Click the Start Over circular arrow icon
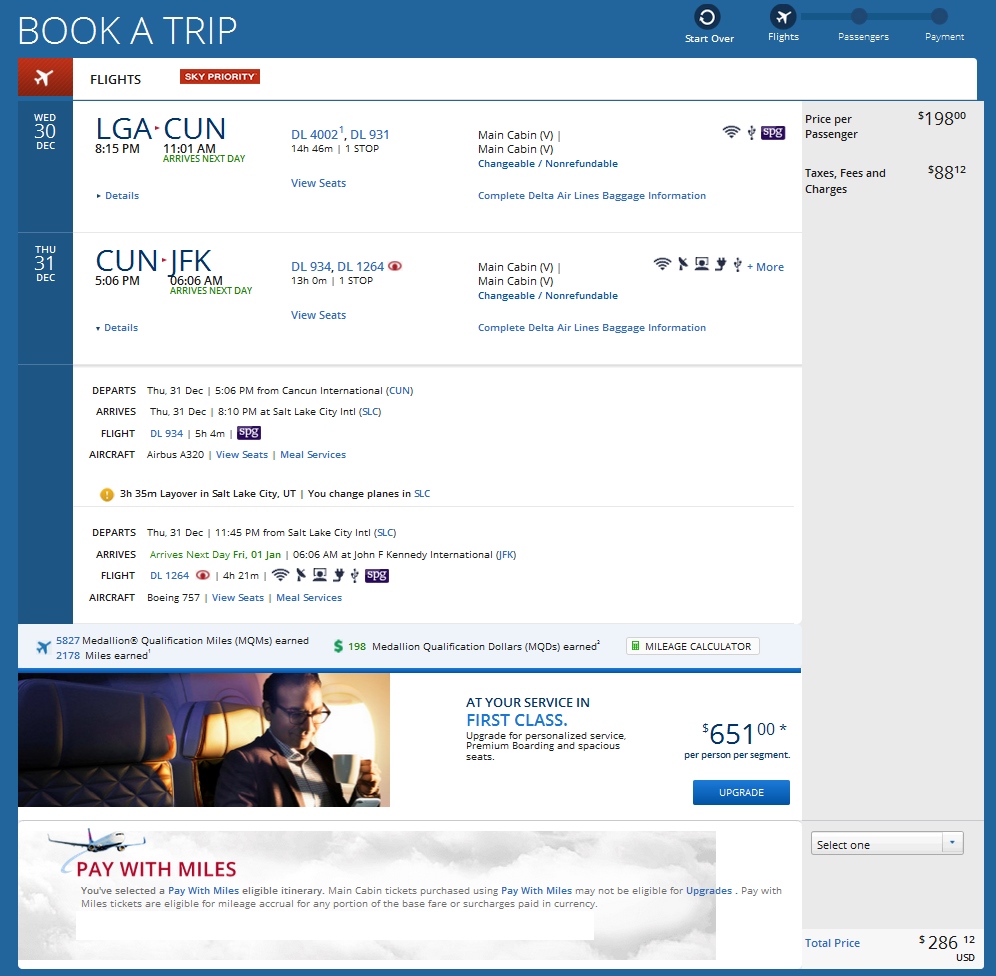Viewport: 996px width, 976px height. pyautogui.click(x=707, y=17)
